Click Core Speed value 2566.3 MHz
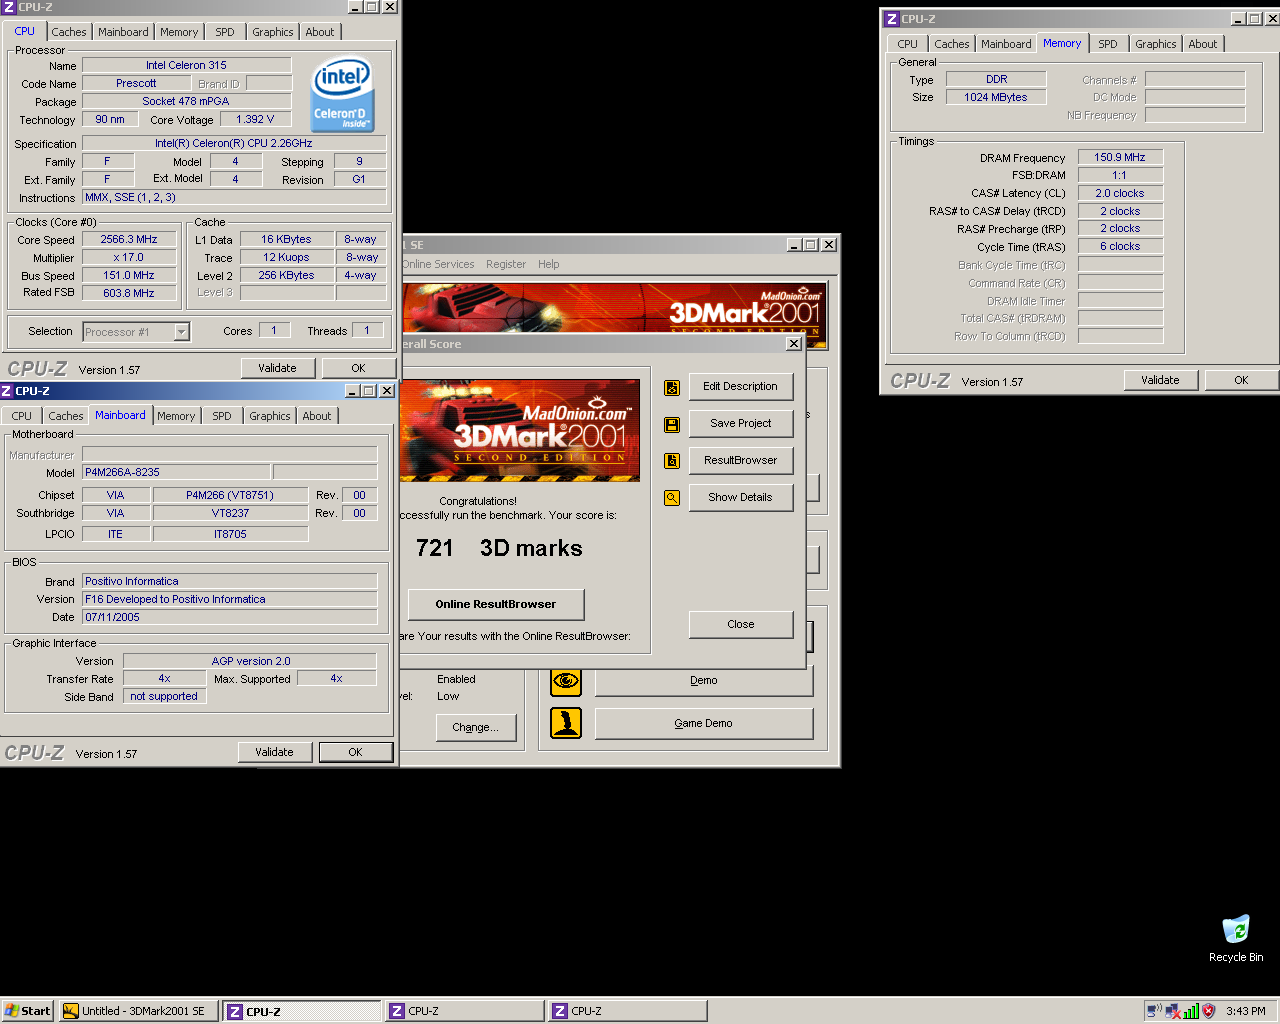This screenshot has width=1280, height=1024. pyautogui.click(x=129, y=240)
